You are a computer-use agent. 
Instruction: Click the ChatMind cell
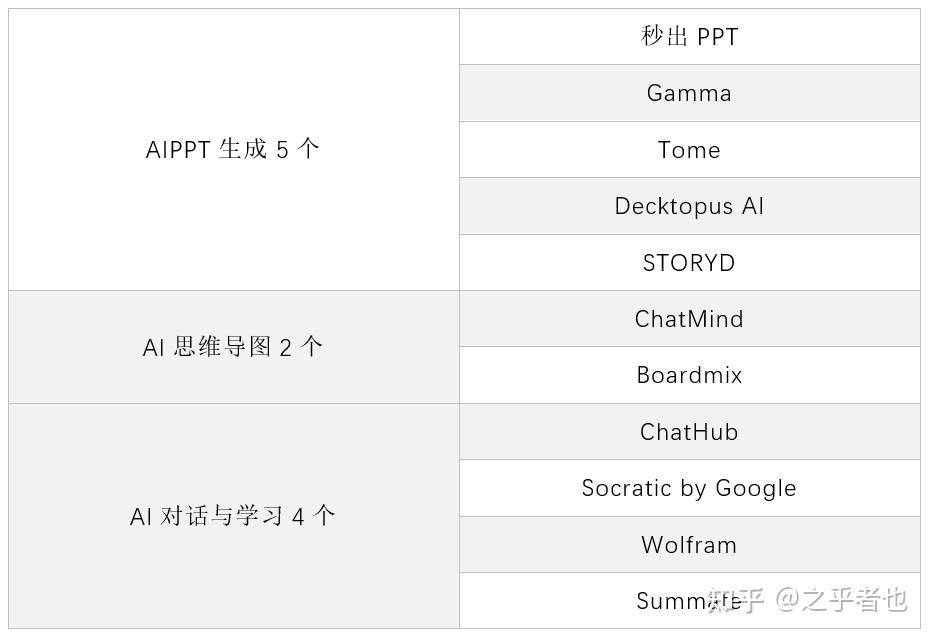(x=689, y=319)
